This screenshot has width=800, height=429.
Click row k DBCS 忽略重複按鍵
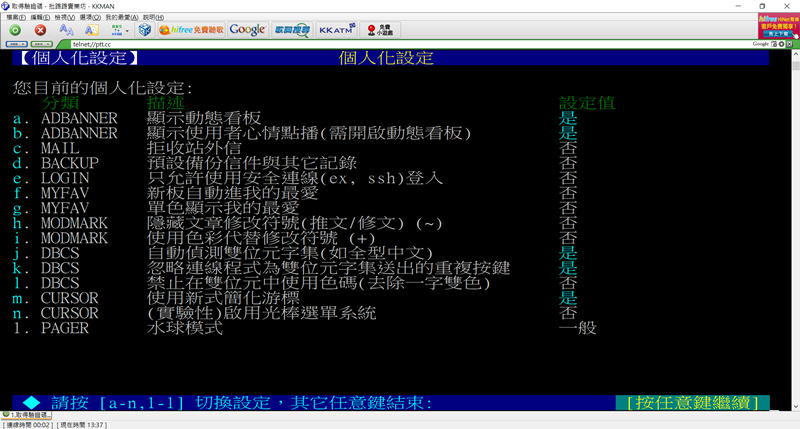point(295,268)
